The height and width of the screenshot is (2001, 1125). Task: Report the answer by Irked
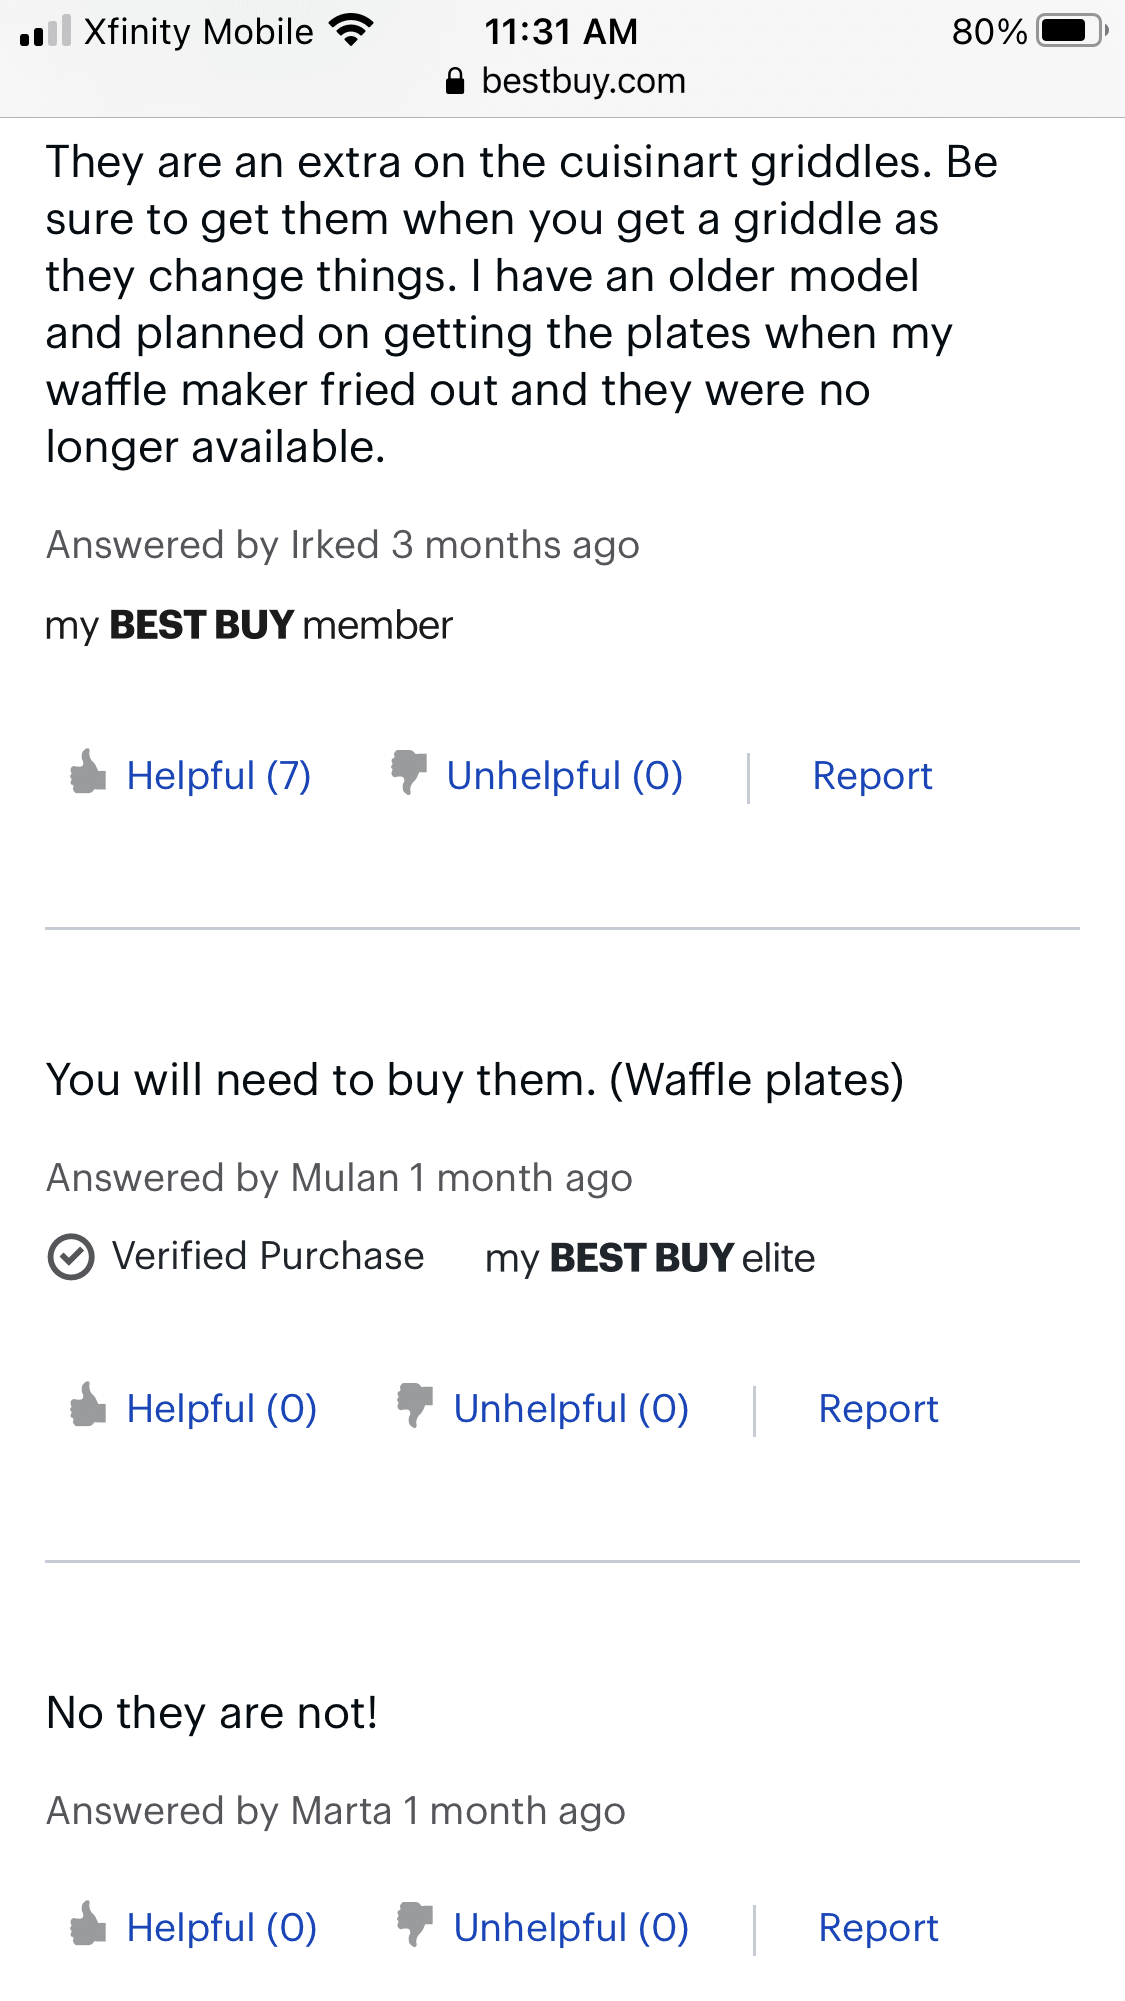click(x=872, y=776)
